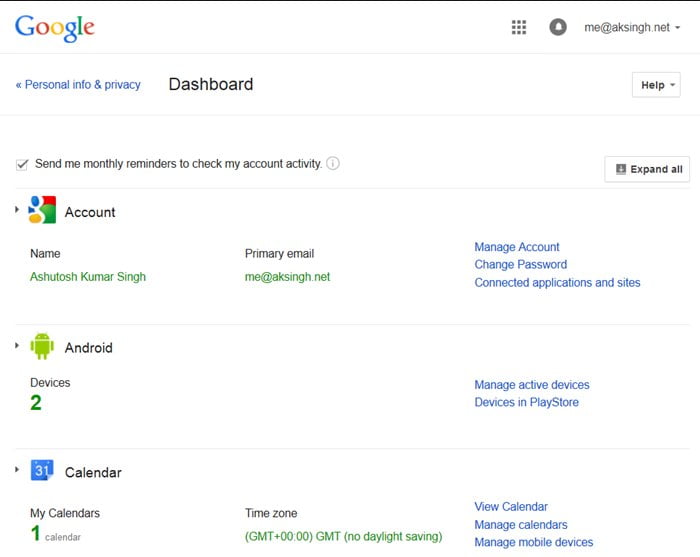Expand the Calendar section triangle
Screen dimensions: 700x557
coord(17,470)
